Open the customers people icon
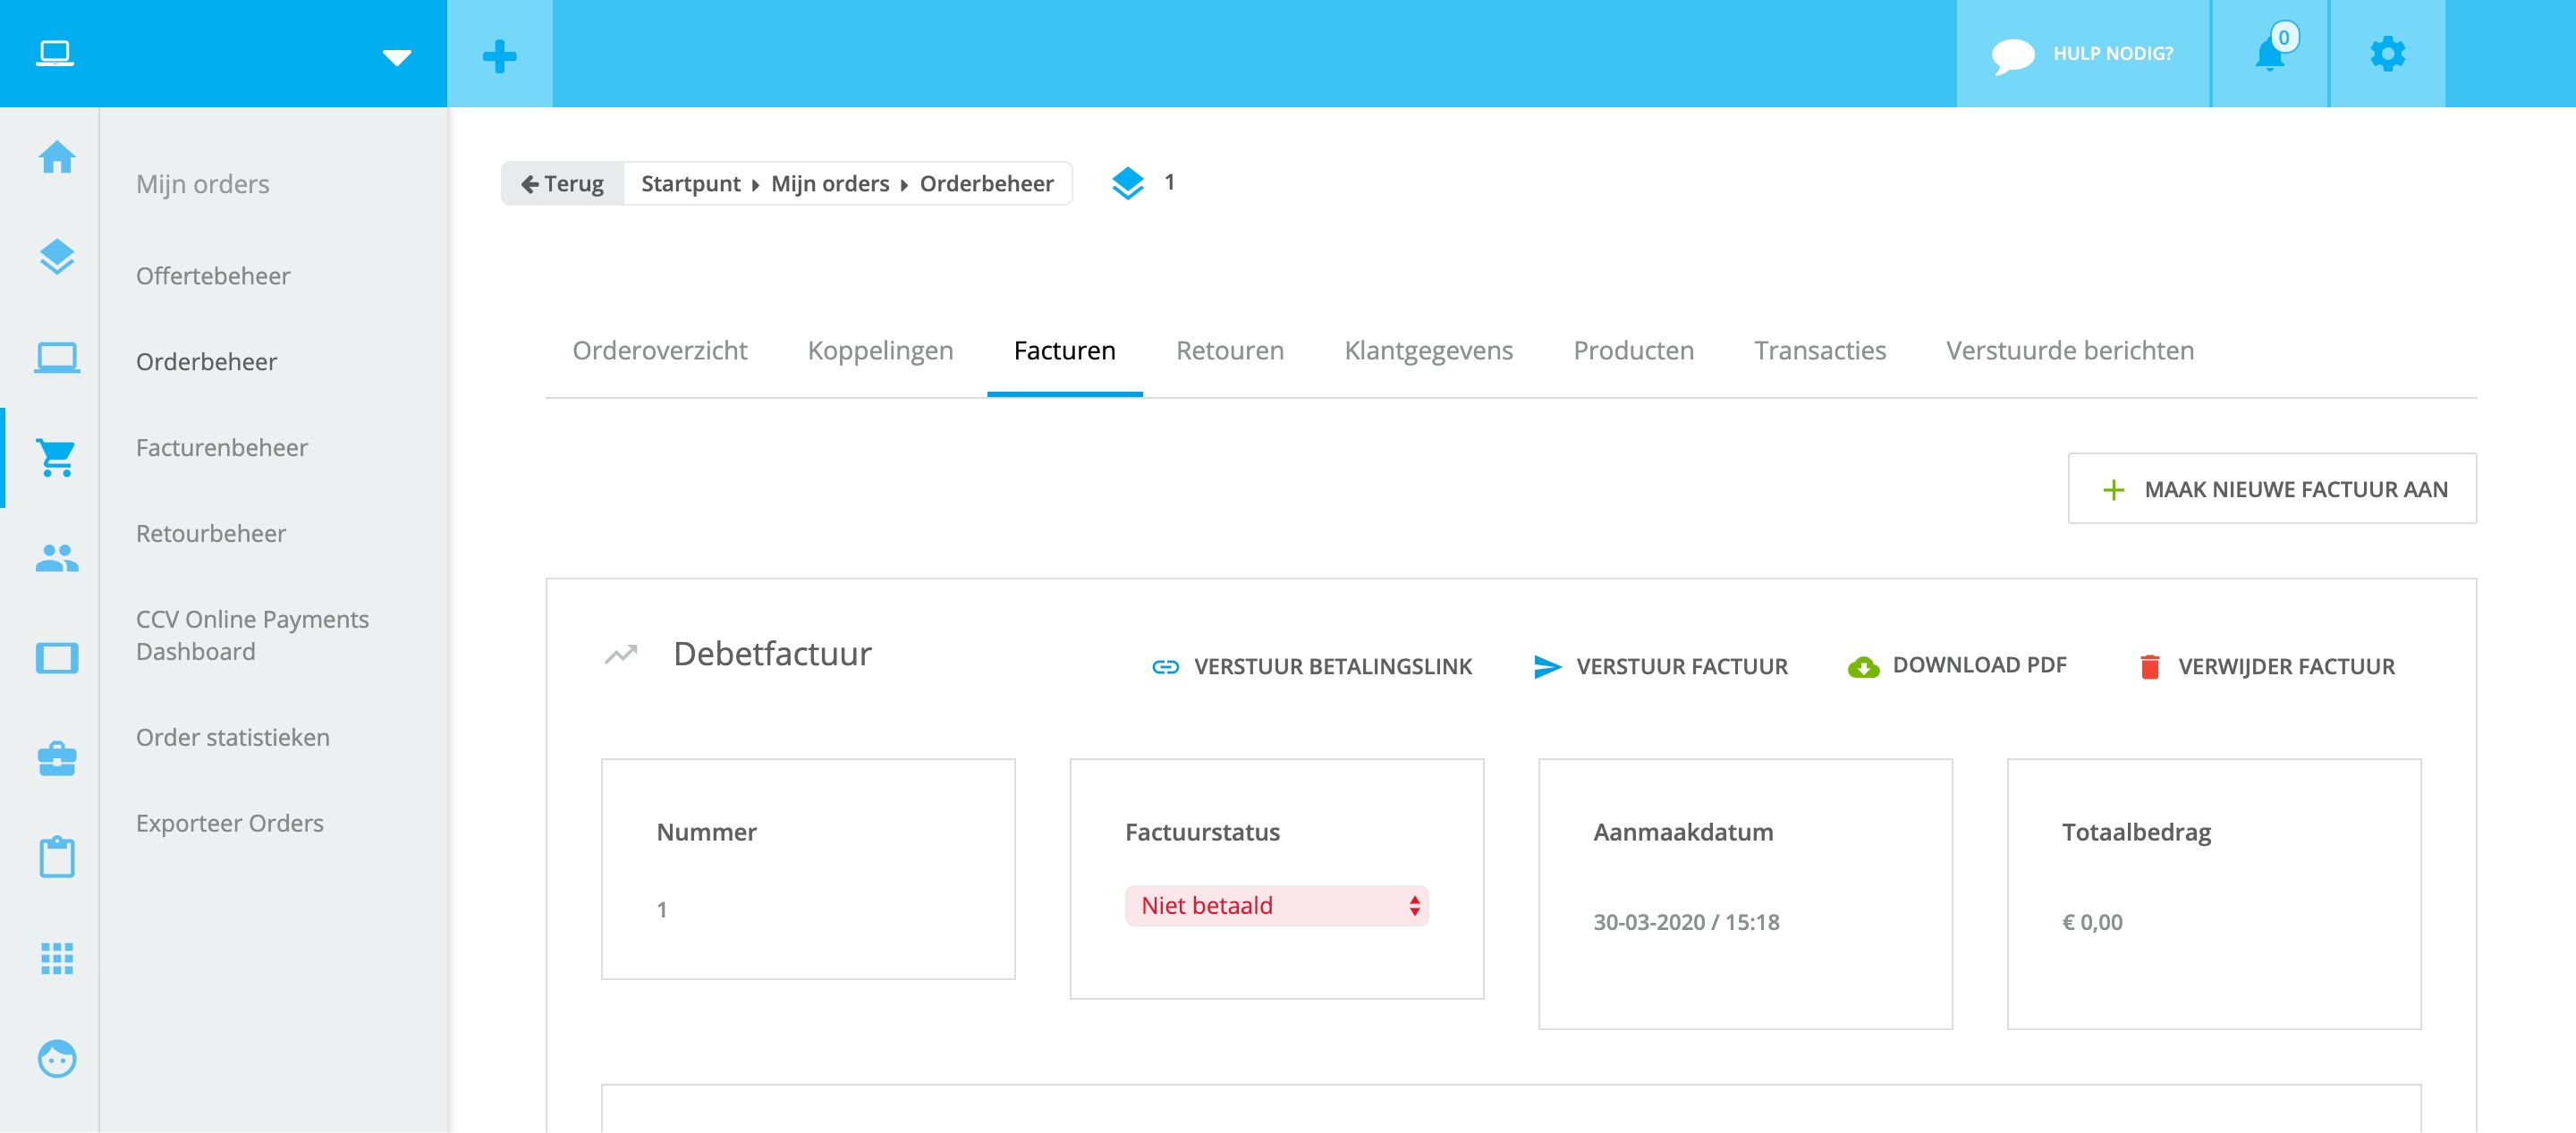Viewport: 2576px width, 1133px height. click(57, 558)
